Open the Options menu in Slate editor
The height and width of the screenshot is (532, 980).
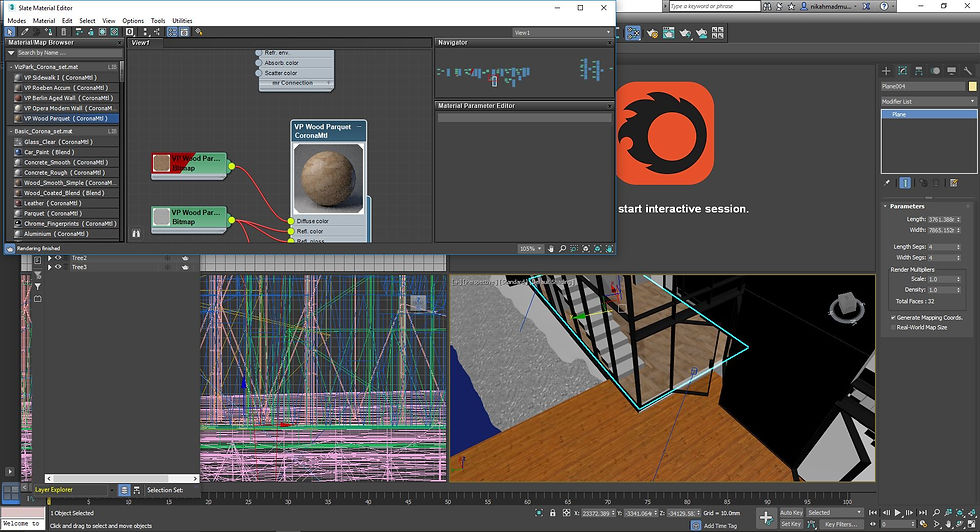coord(133,21)
